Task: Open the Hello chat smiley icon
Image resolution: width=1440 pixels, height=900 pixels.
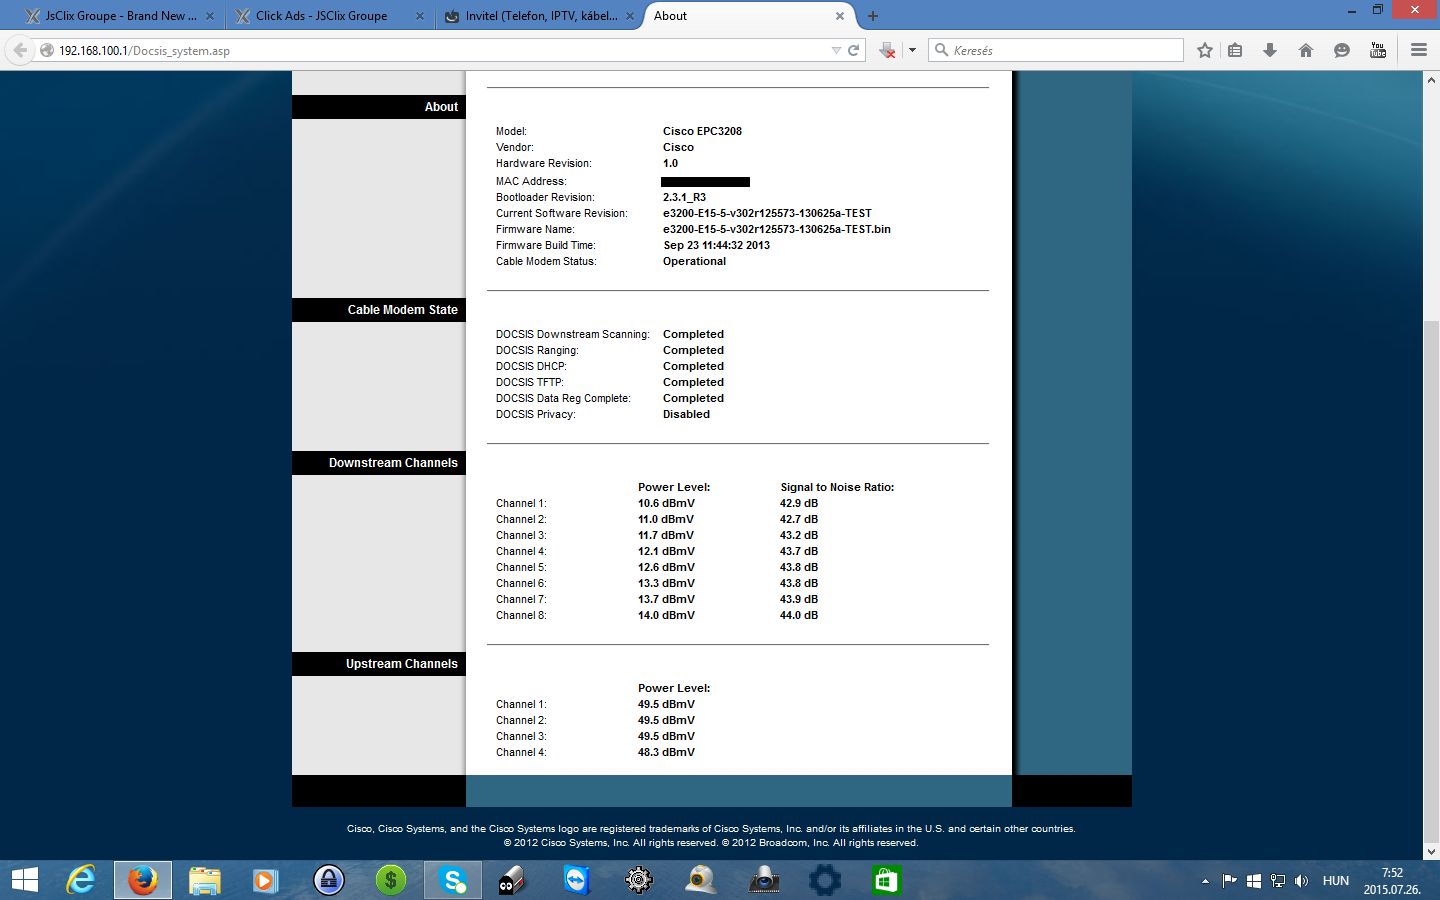Action: coord(1342,50)
